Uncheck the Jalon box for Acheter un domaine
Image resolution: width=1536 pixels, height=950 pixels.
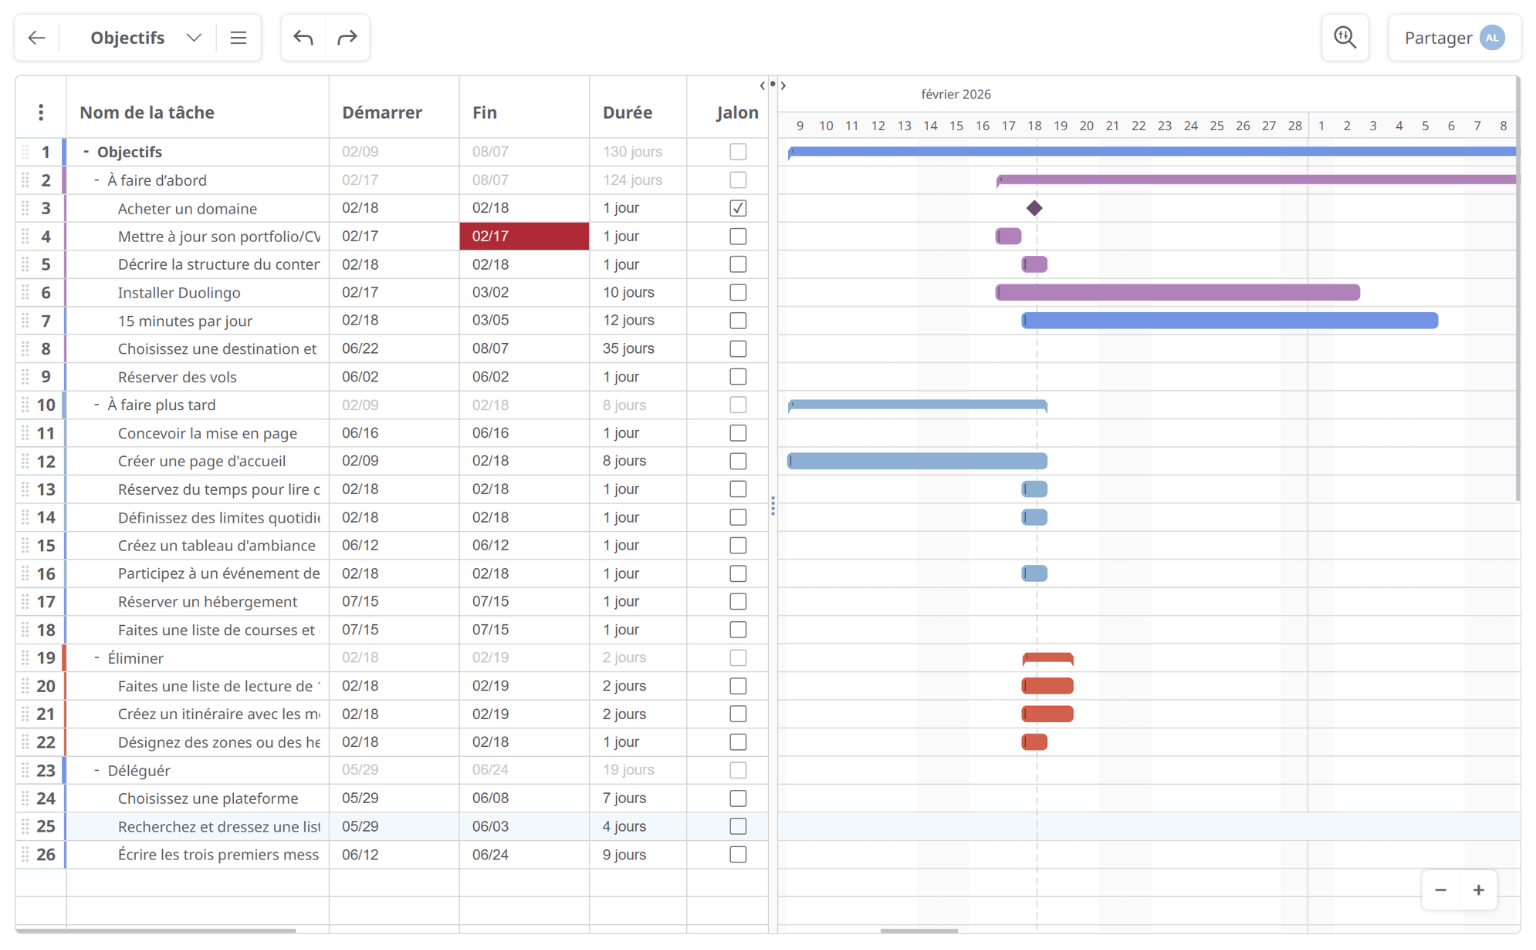pos(737,208)
